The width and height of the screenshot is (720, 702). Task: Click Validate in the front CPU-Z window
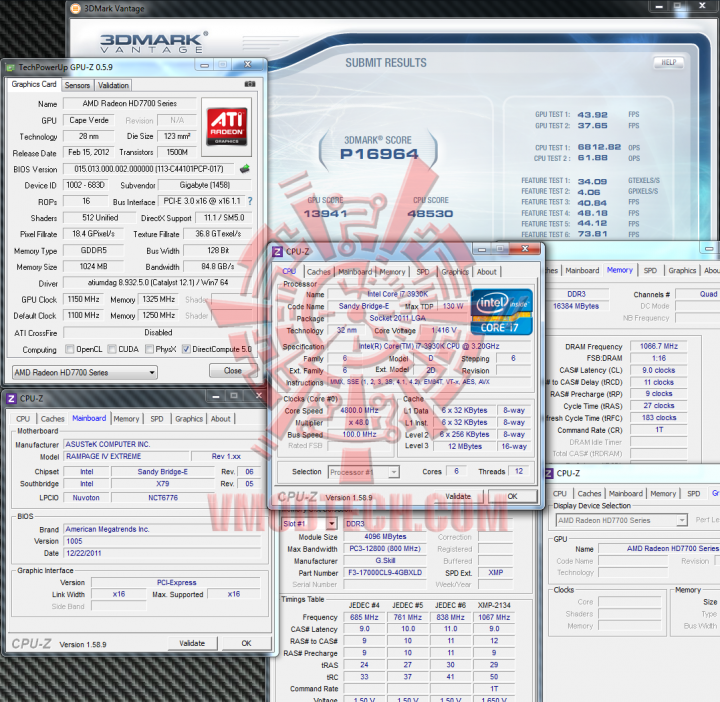pyautogui.click(x=458, y=496)
